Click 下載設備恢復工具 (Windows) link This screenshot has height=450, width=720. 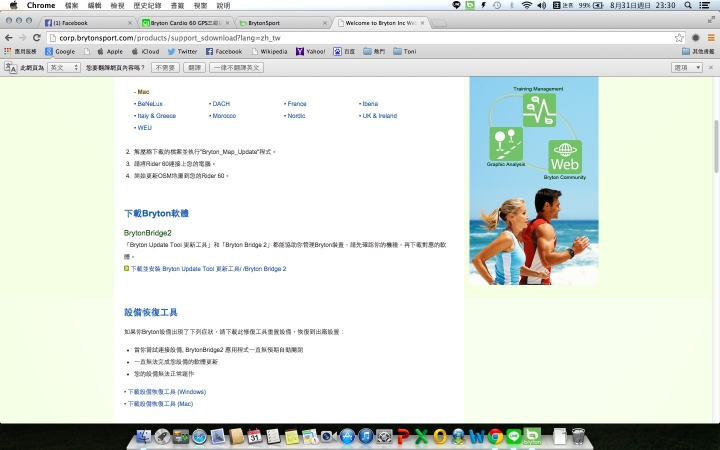tap(167, 392)
